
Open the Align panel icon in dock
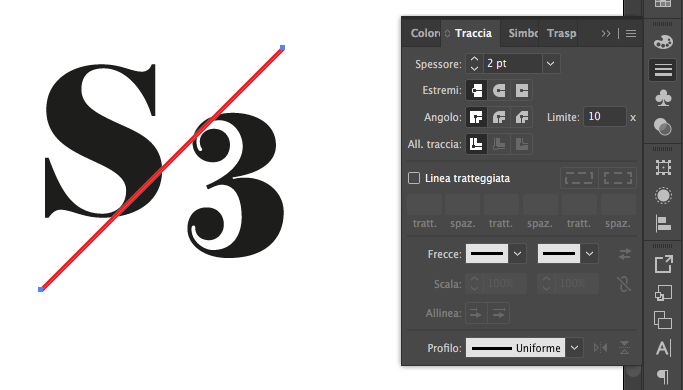pos(663,224)
